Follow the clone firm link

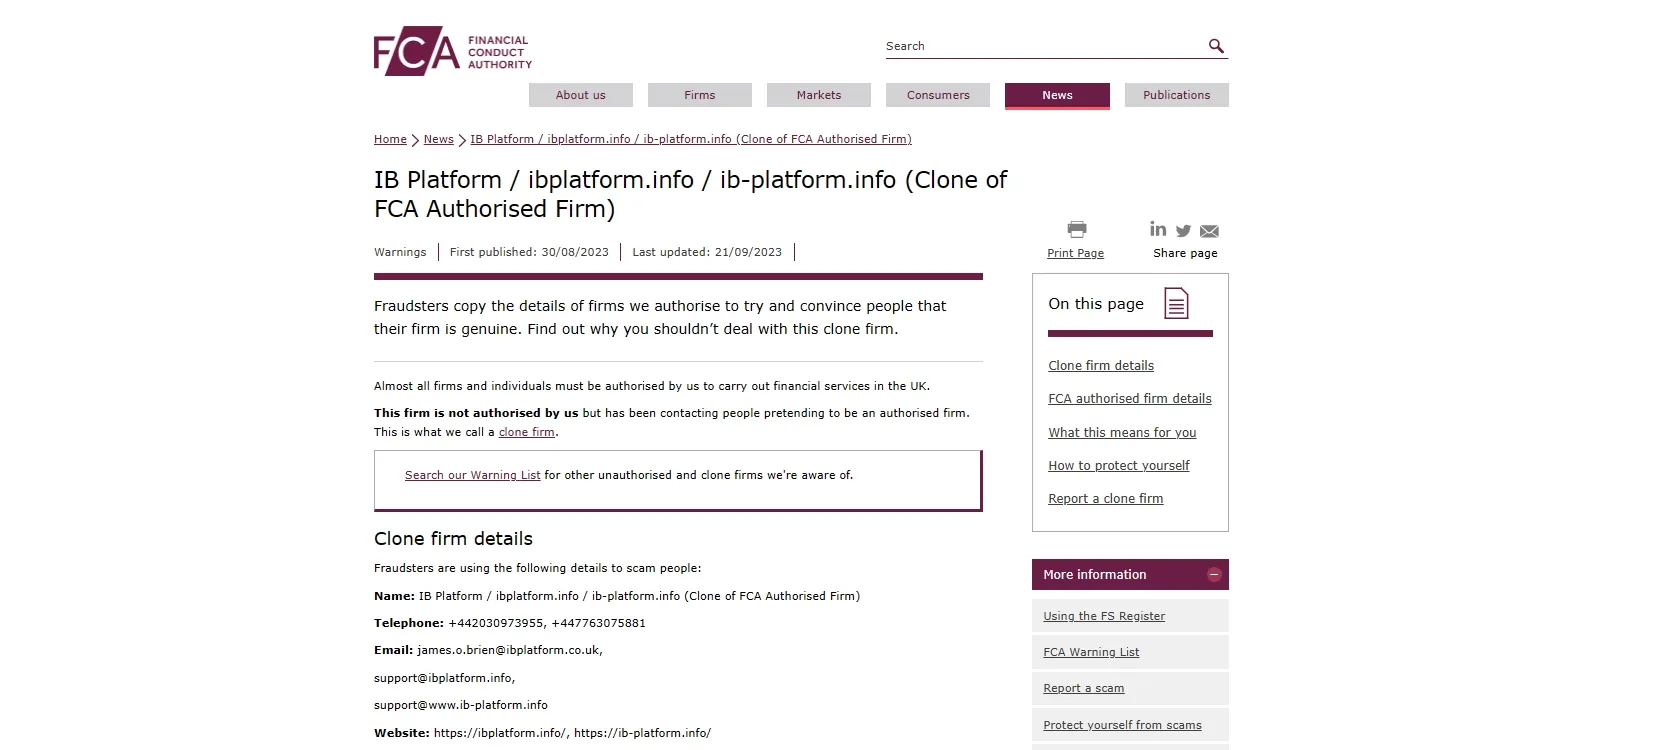[527, 432]
